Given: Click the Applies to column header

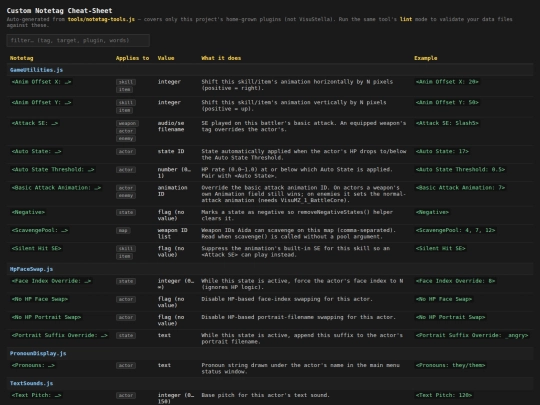Looking at the screenshot, I should (132, 58).
